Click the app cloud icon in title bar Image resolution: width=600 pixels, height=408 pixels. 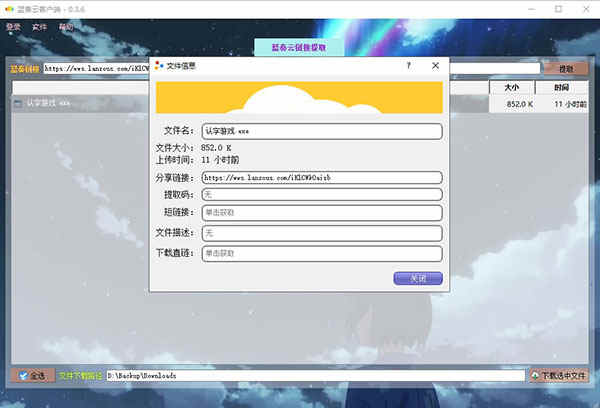[9, 9]
